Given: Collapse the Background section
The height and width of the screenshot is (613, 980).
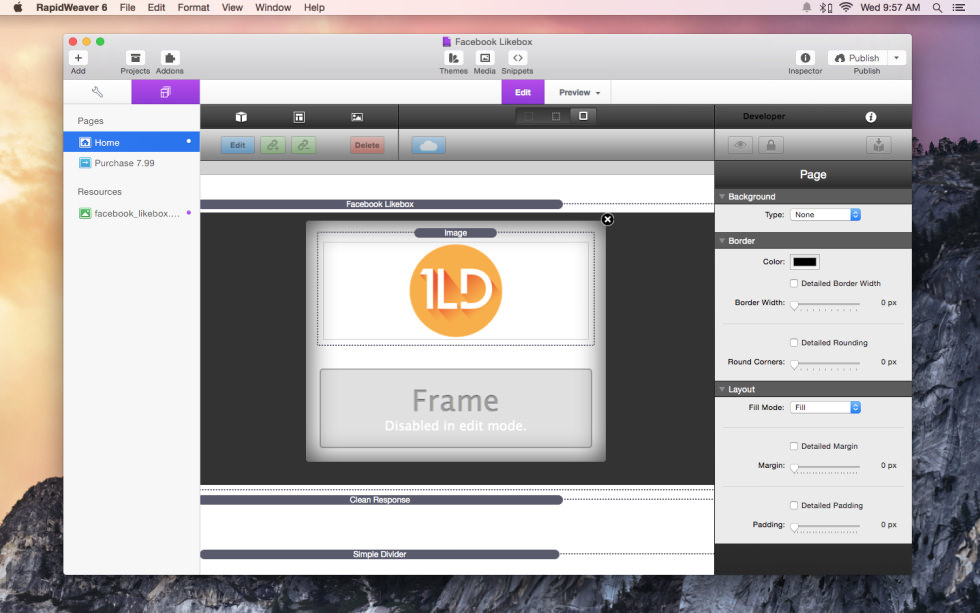Looking at the screenshot, I should coord(722,196).
